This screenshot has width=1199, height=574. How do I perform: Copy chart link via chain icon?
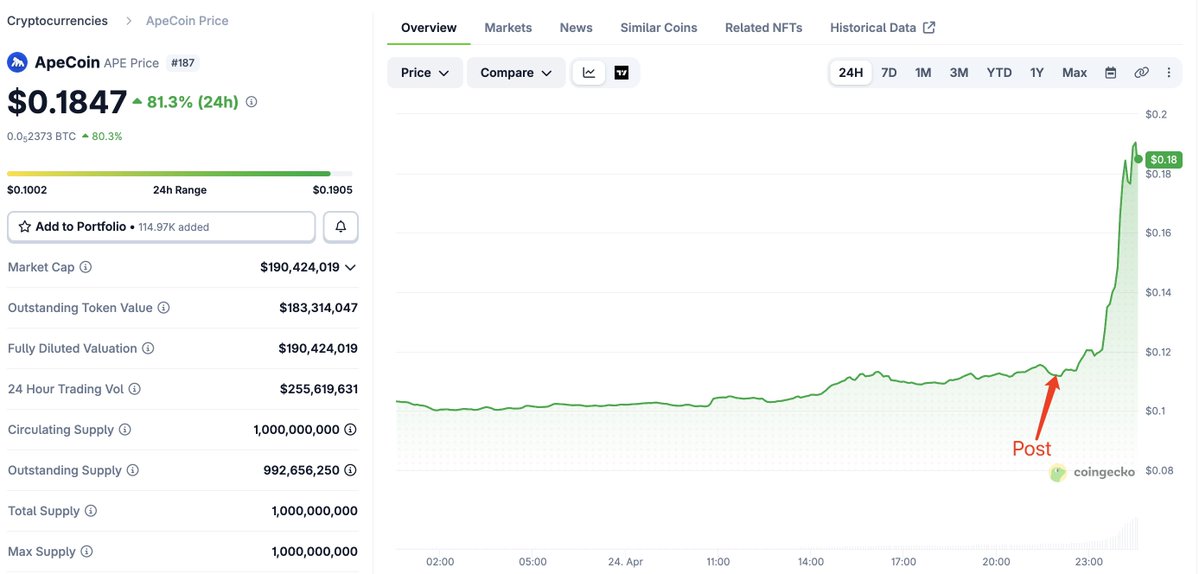coord(1141,73)
